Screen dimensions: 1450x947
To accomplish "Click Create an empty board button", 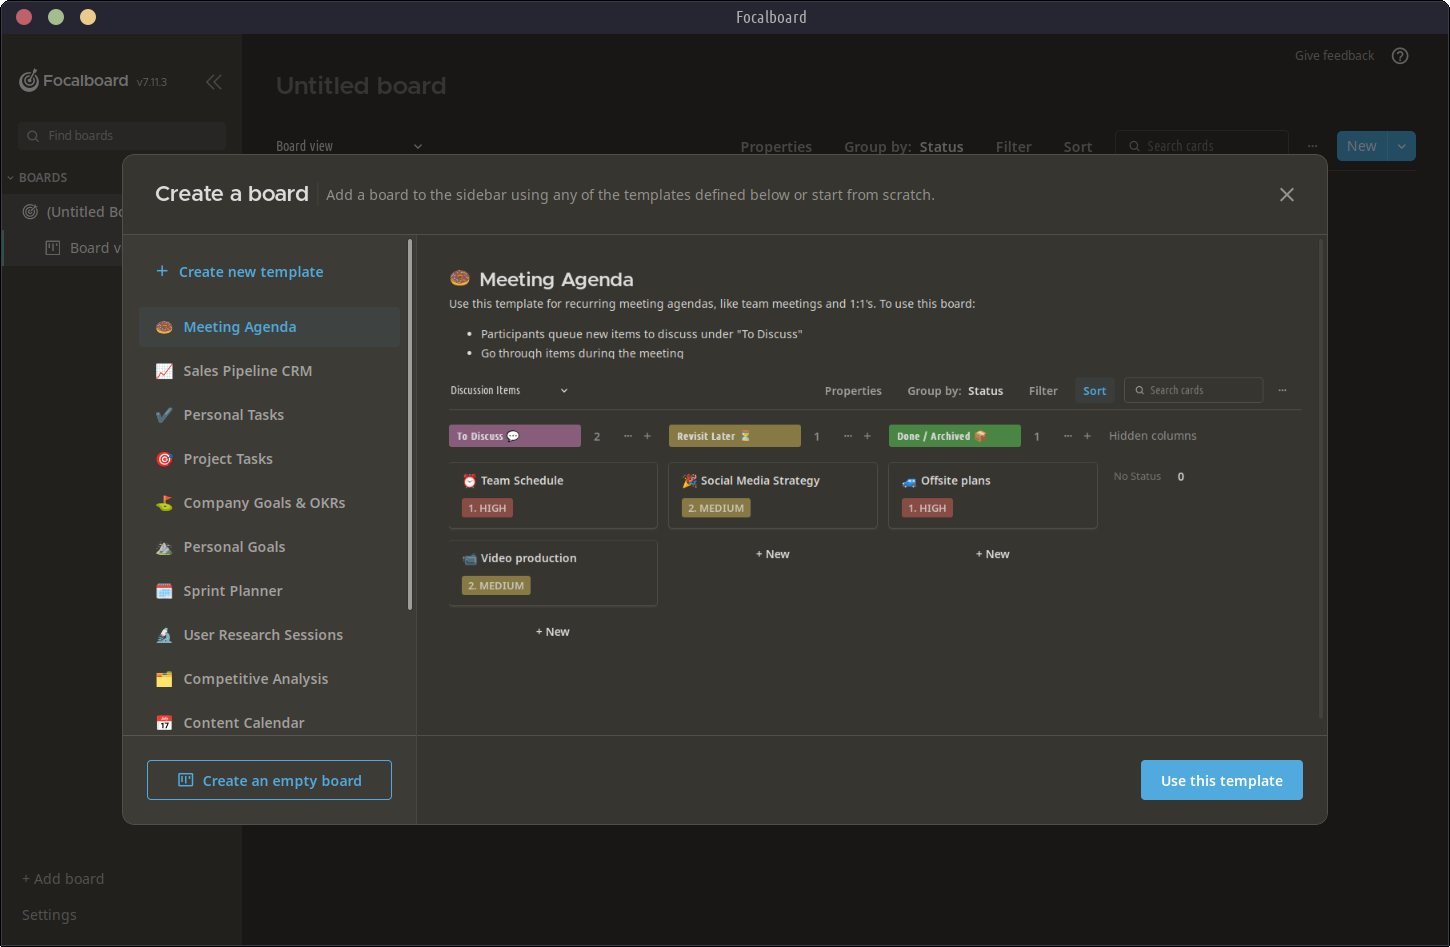I will pyautogui.click(x=269, y=780).
